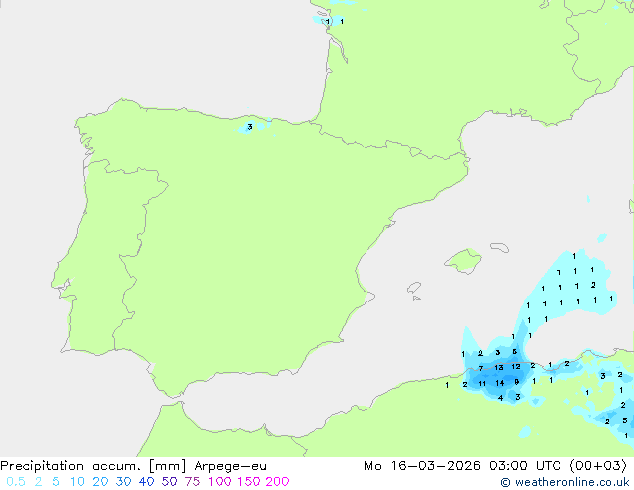
Task: Click the '03:00 UTC' time label
Action: [525, 466]
